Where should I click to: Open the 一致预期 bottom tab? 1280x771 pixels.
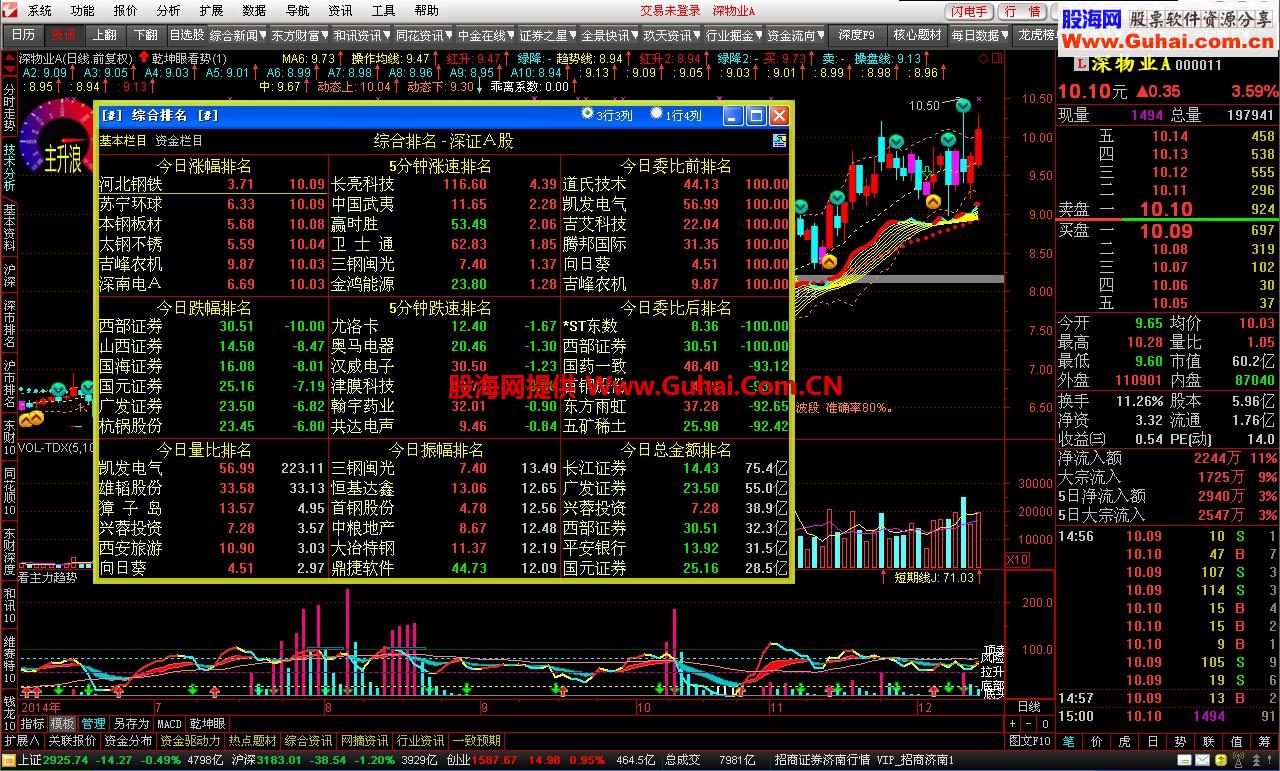pyautogui.click(x=476, y=741)
